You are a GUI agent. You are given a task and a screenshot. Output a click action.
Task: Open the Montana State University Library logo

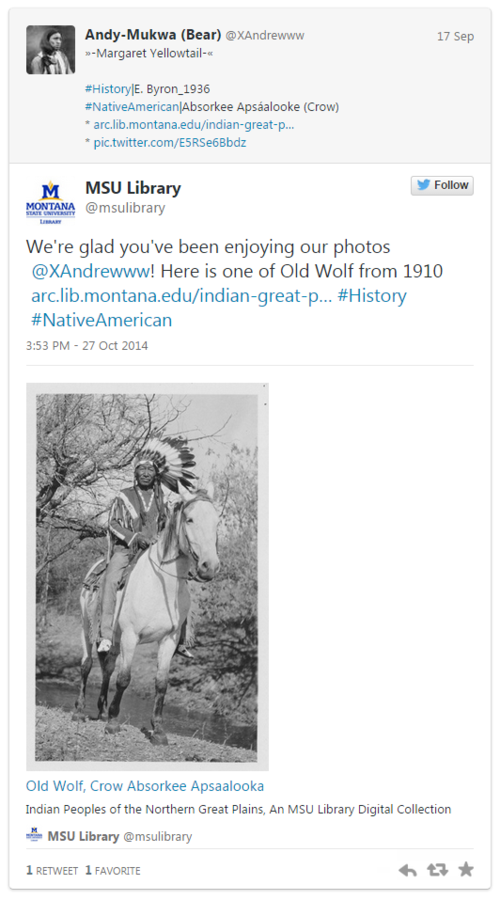(51, 203)
